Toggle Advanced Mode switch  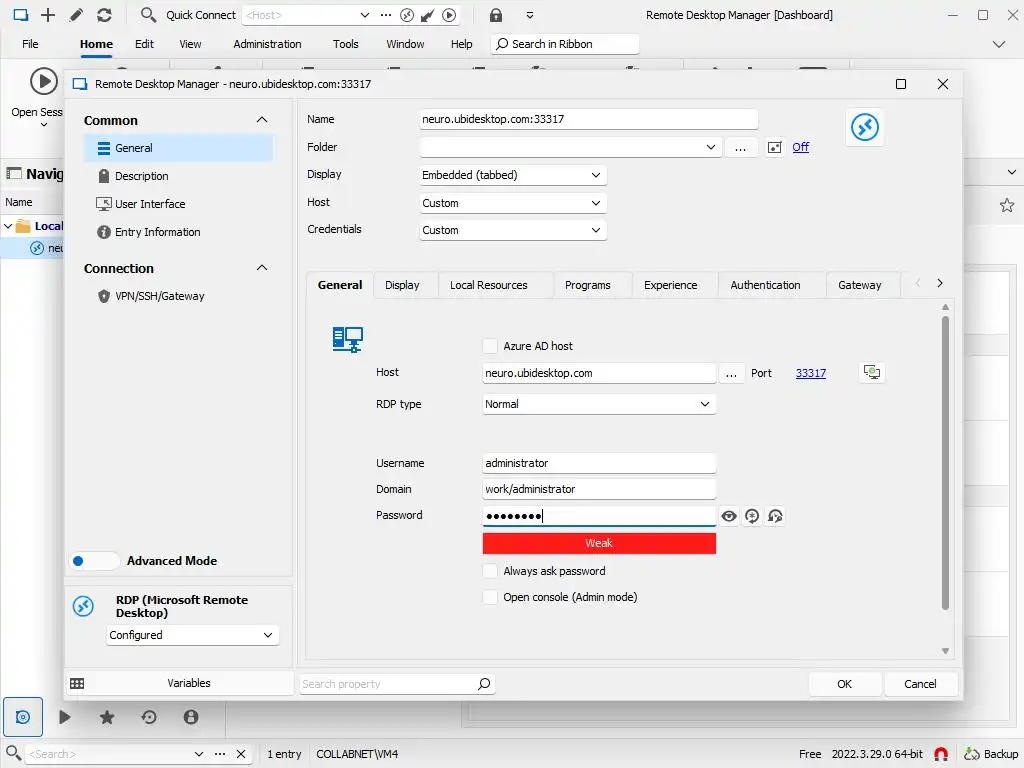95,560
